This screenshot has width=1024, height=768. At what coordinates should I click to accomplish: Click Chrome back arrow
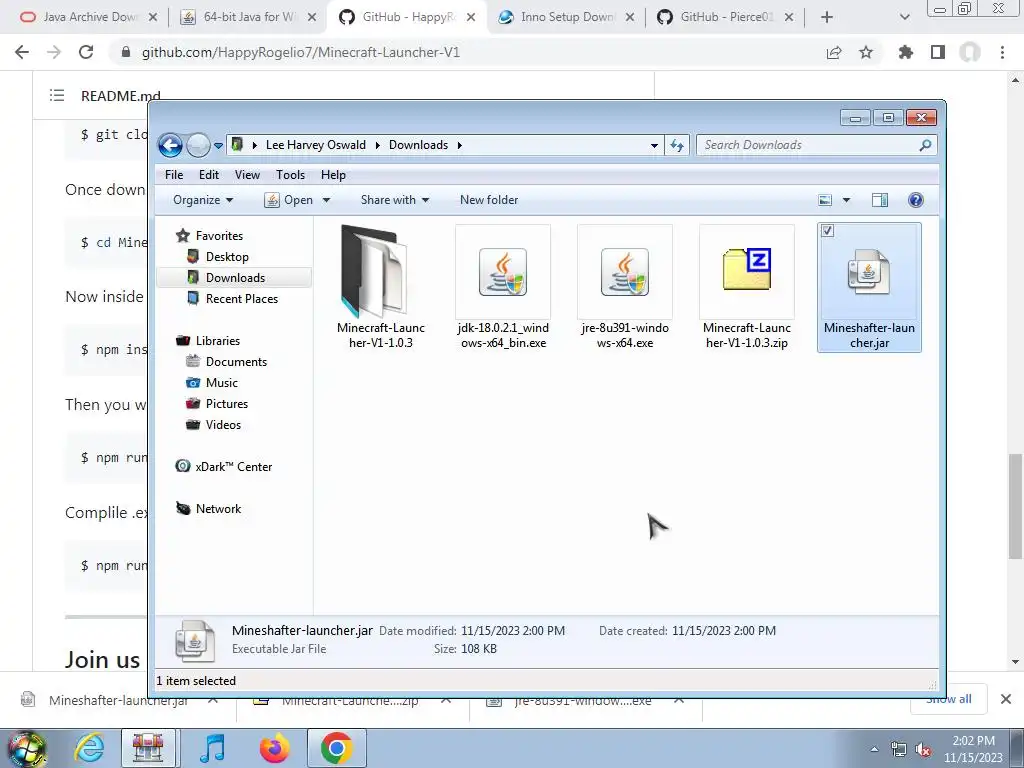coord(22,52)
